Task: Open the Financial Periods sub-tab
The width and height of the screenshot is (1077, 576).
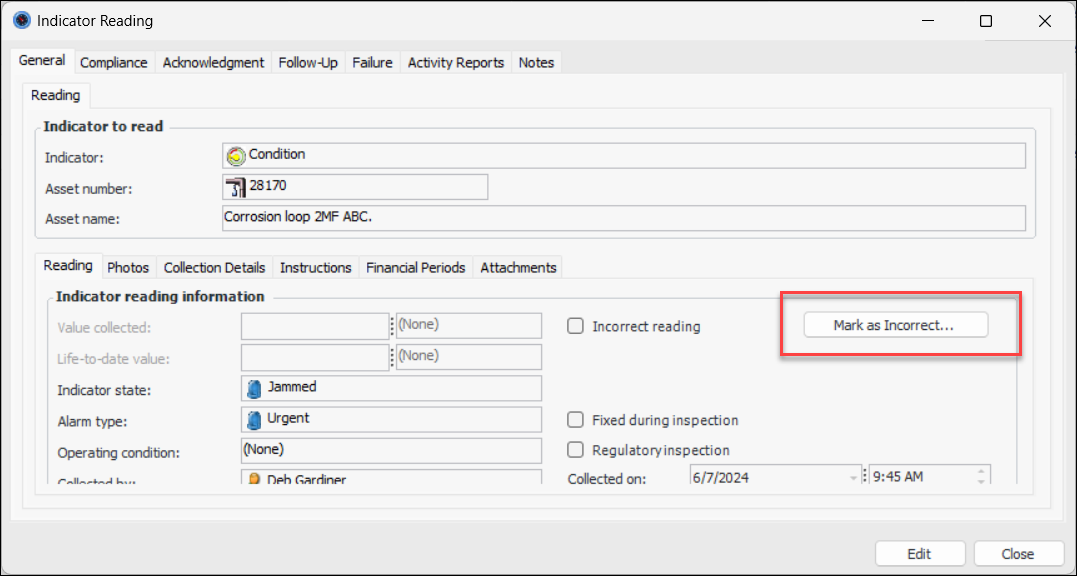Action: 416,268
